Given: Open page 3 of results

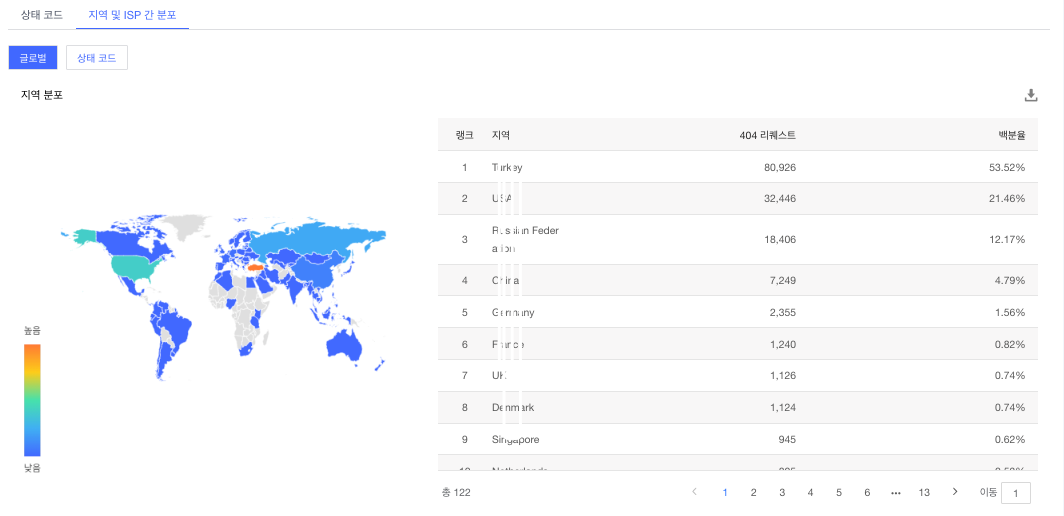Looking at the screenshot, I should pos(782,493).
